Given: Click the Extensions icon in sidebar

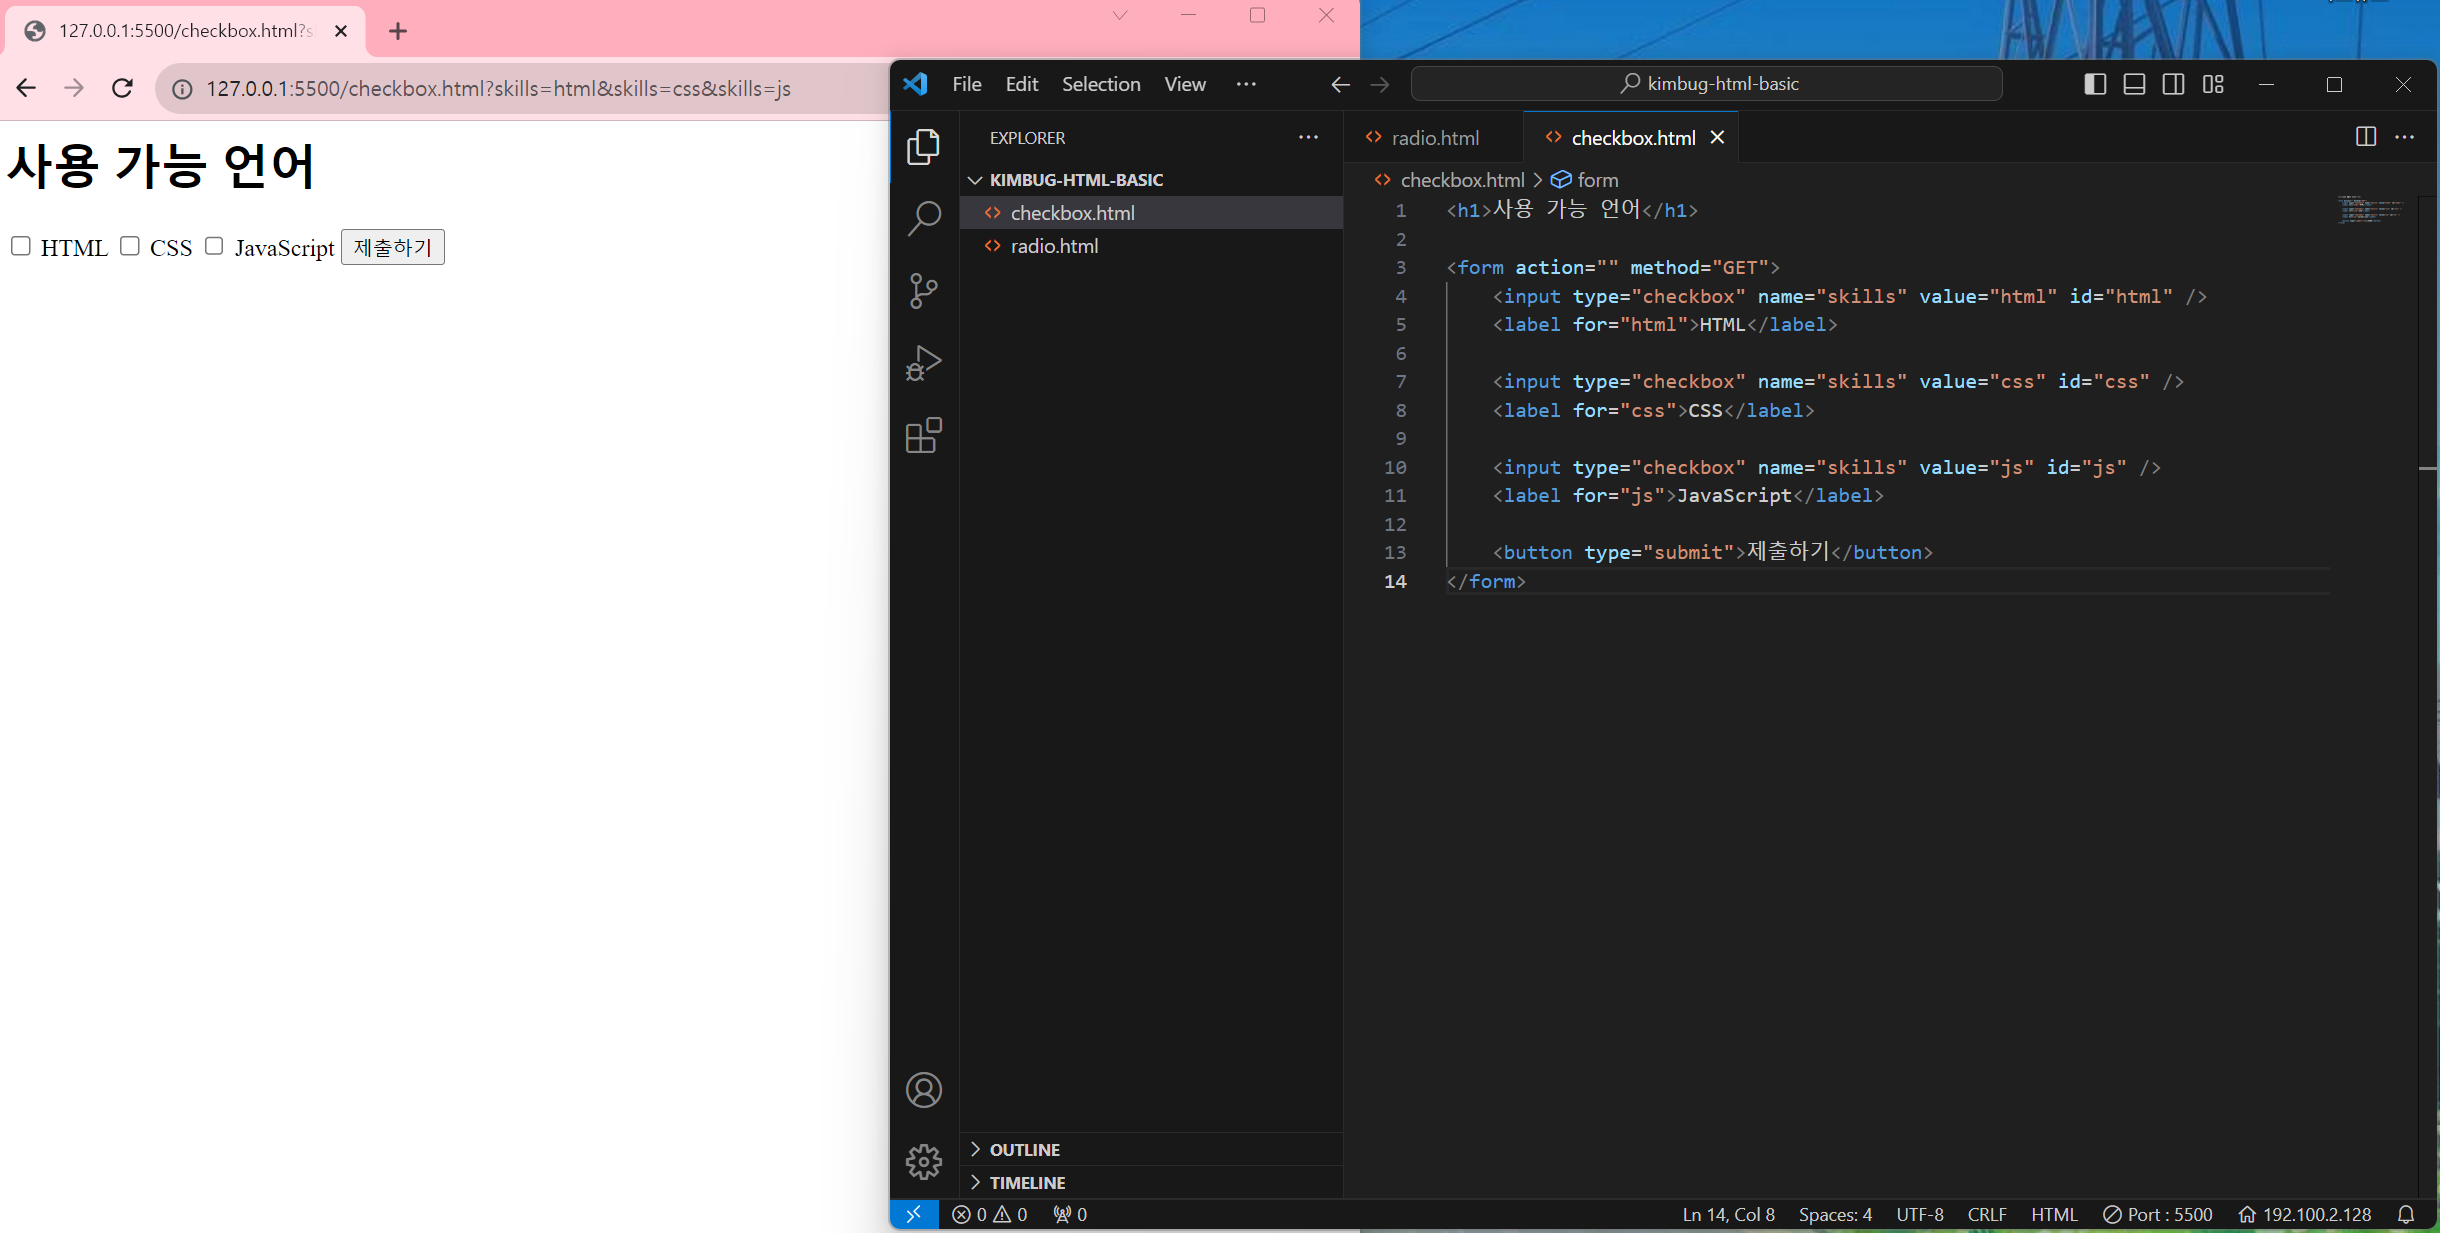Looking at the screenshot, I should pos(923,437).
